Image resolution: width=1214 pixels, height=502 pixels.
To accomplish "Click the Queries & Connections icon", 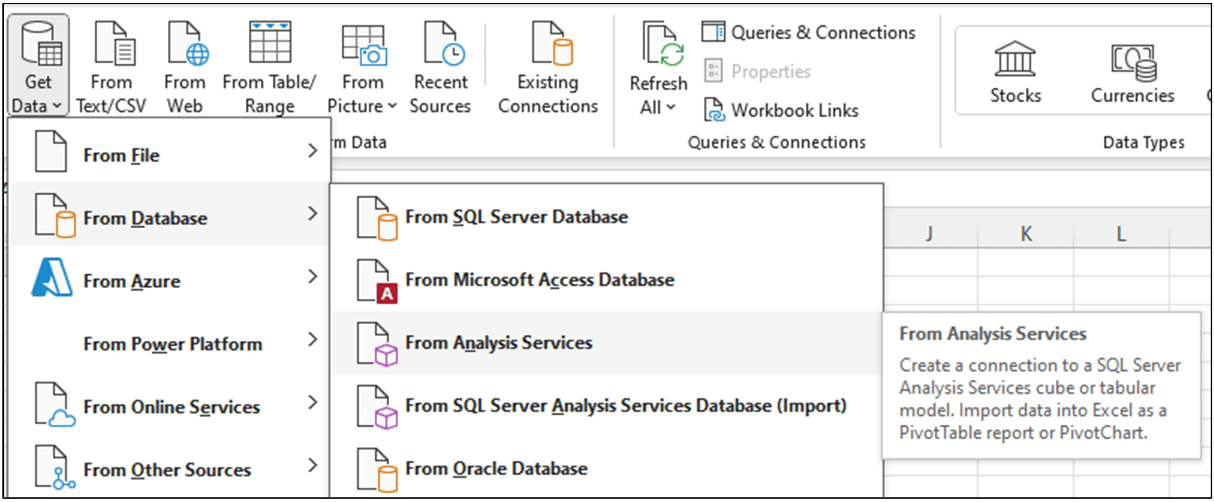I will (x=713, y=32).
